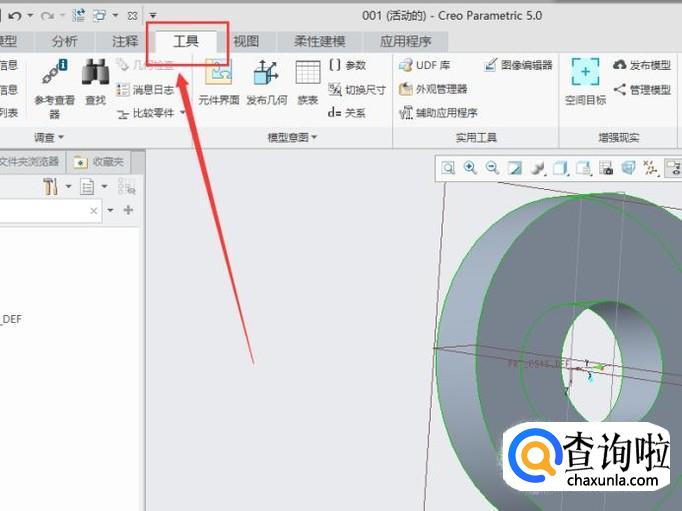
Task: Click the 查找 binoculars icon
Action: coord(95,72)
